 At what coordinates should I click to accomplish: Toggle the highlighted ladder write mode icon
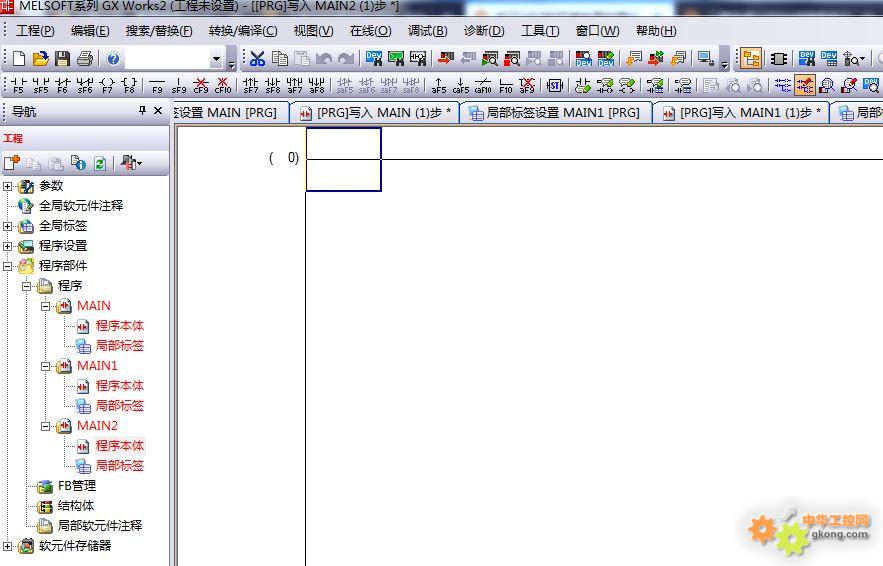[804, 85]
